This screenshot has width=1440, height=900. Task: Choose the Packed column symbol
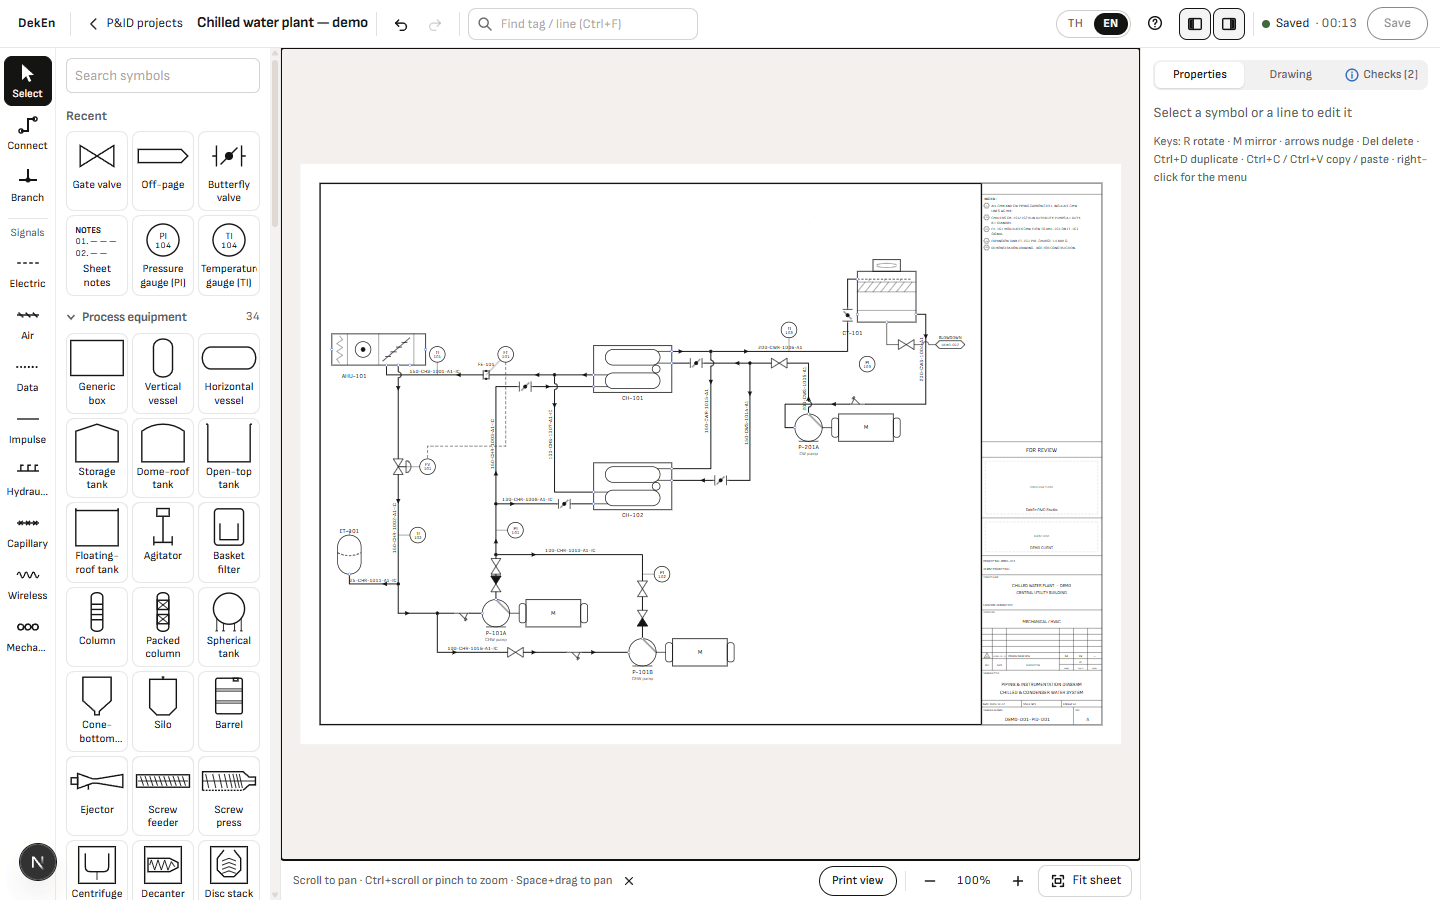point(163,625)
